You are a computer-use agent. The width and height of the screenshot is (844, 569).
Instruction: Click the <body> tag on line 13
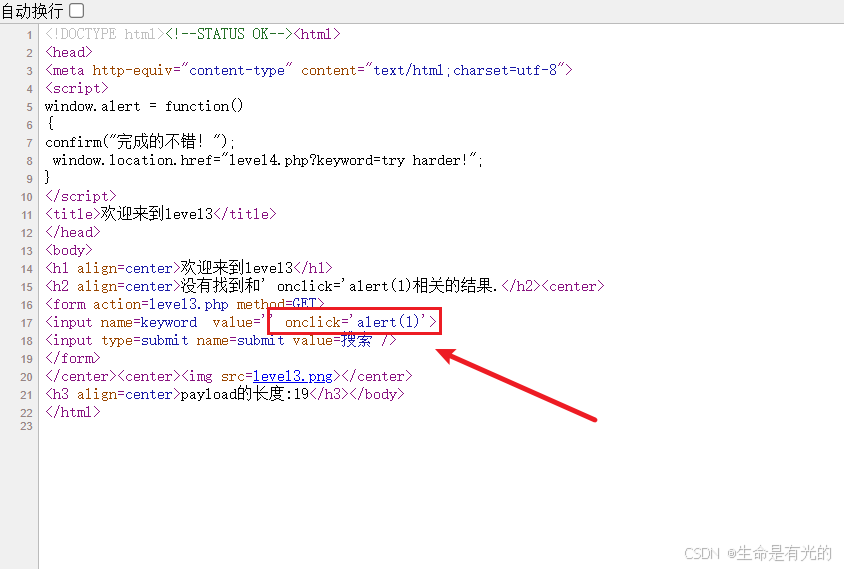[x=69, y=250]
